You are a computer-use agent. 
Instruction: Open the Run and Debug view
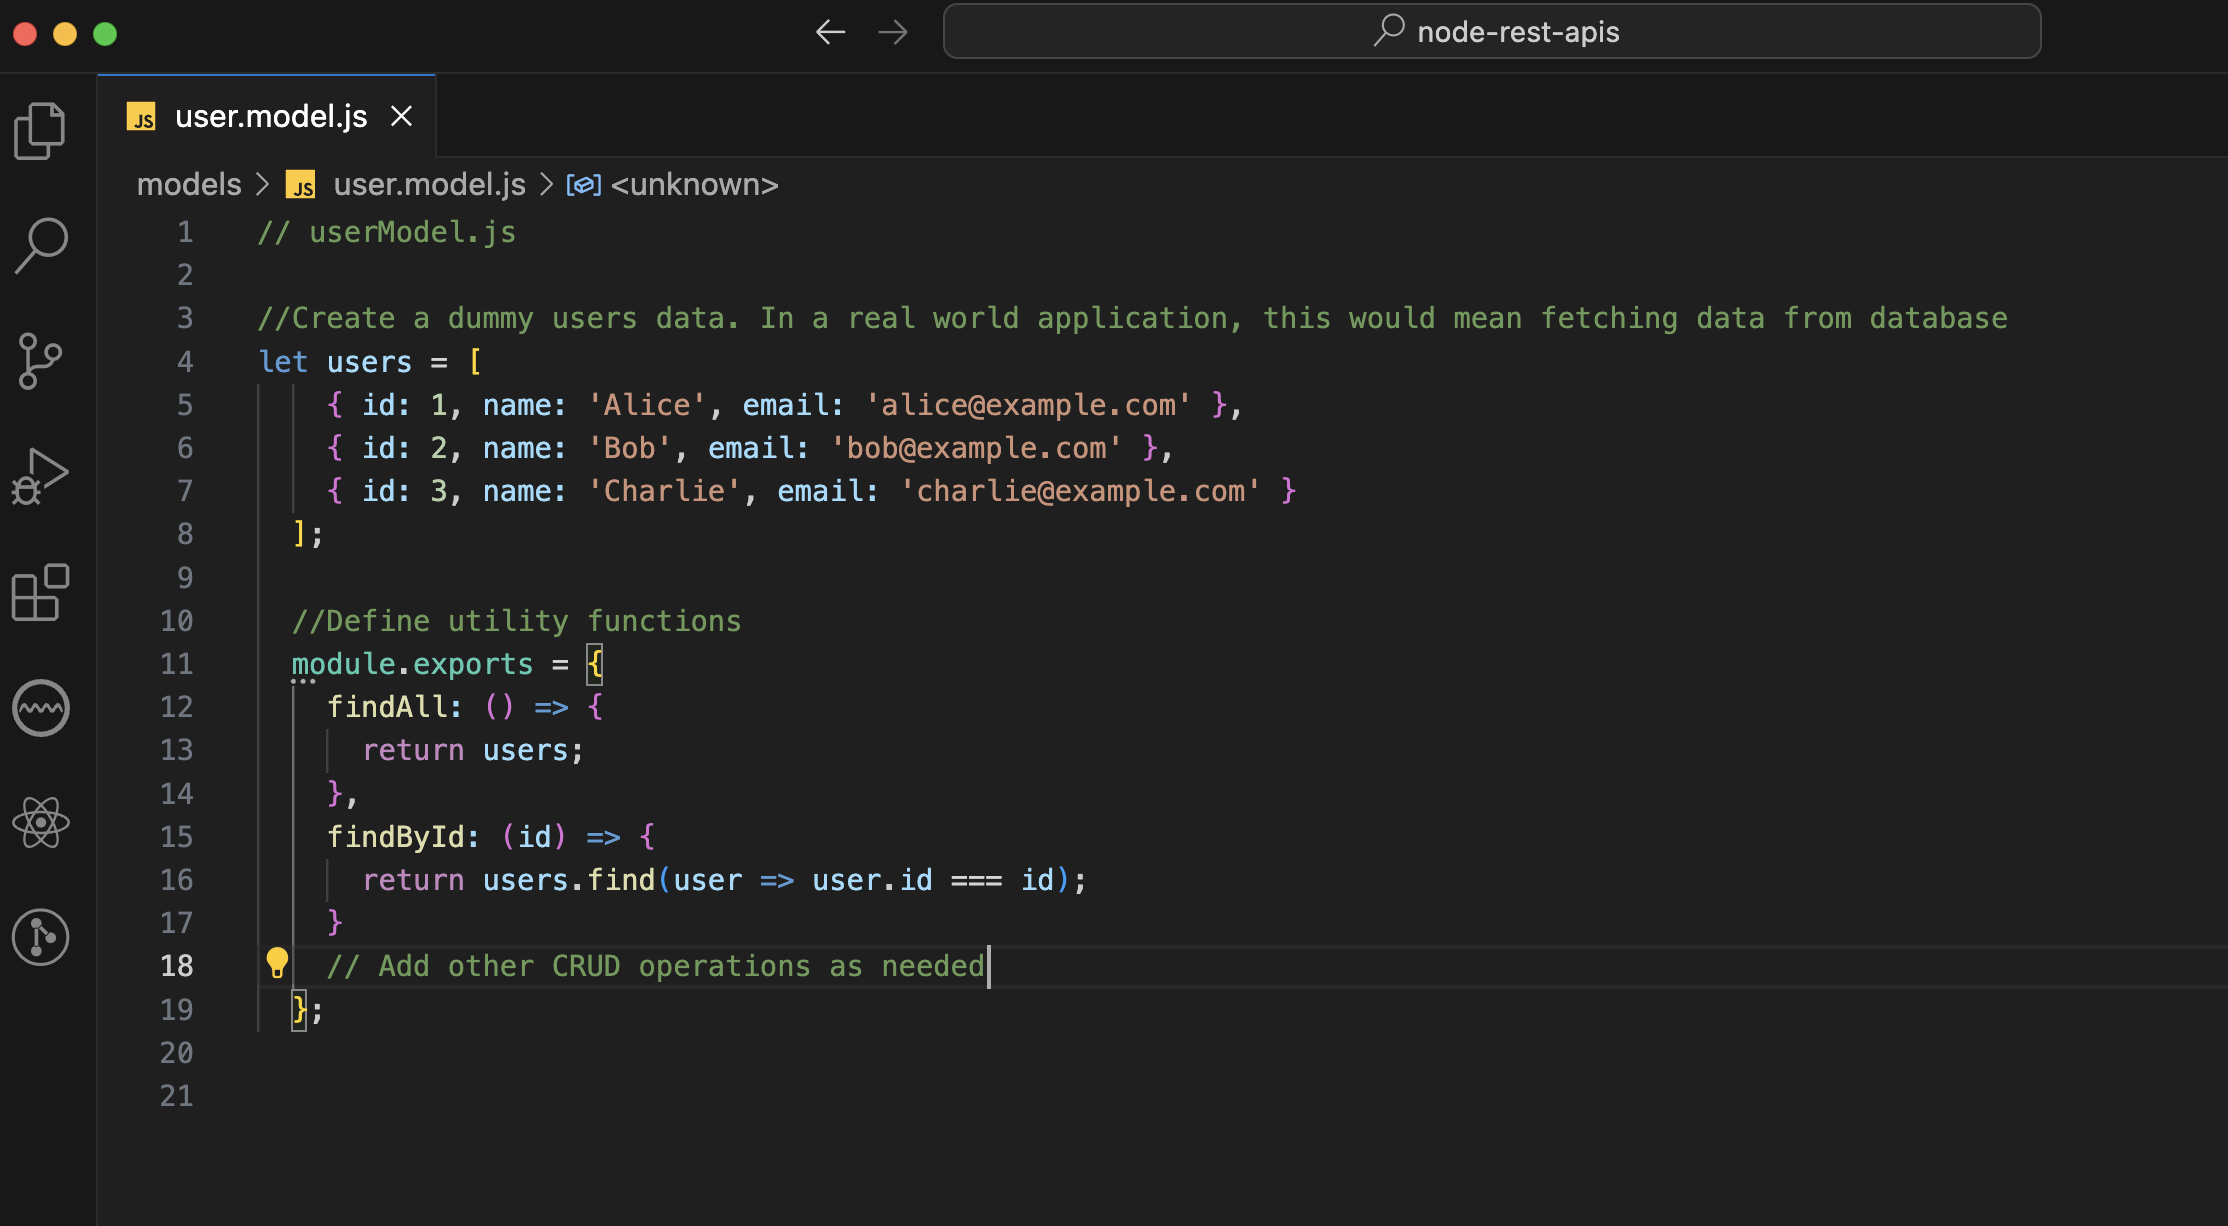40,476
